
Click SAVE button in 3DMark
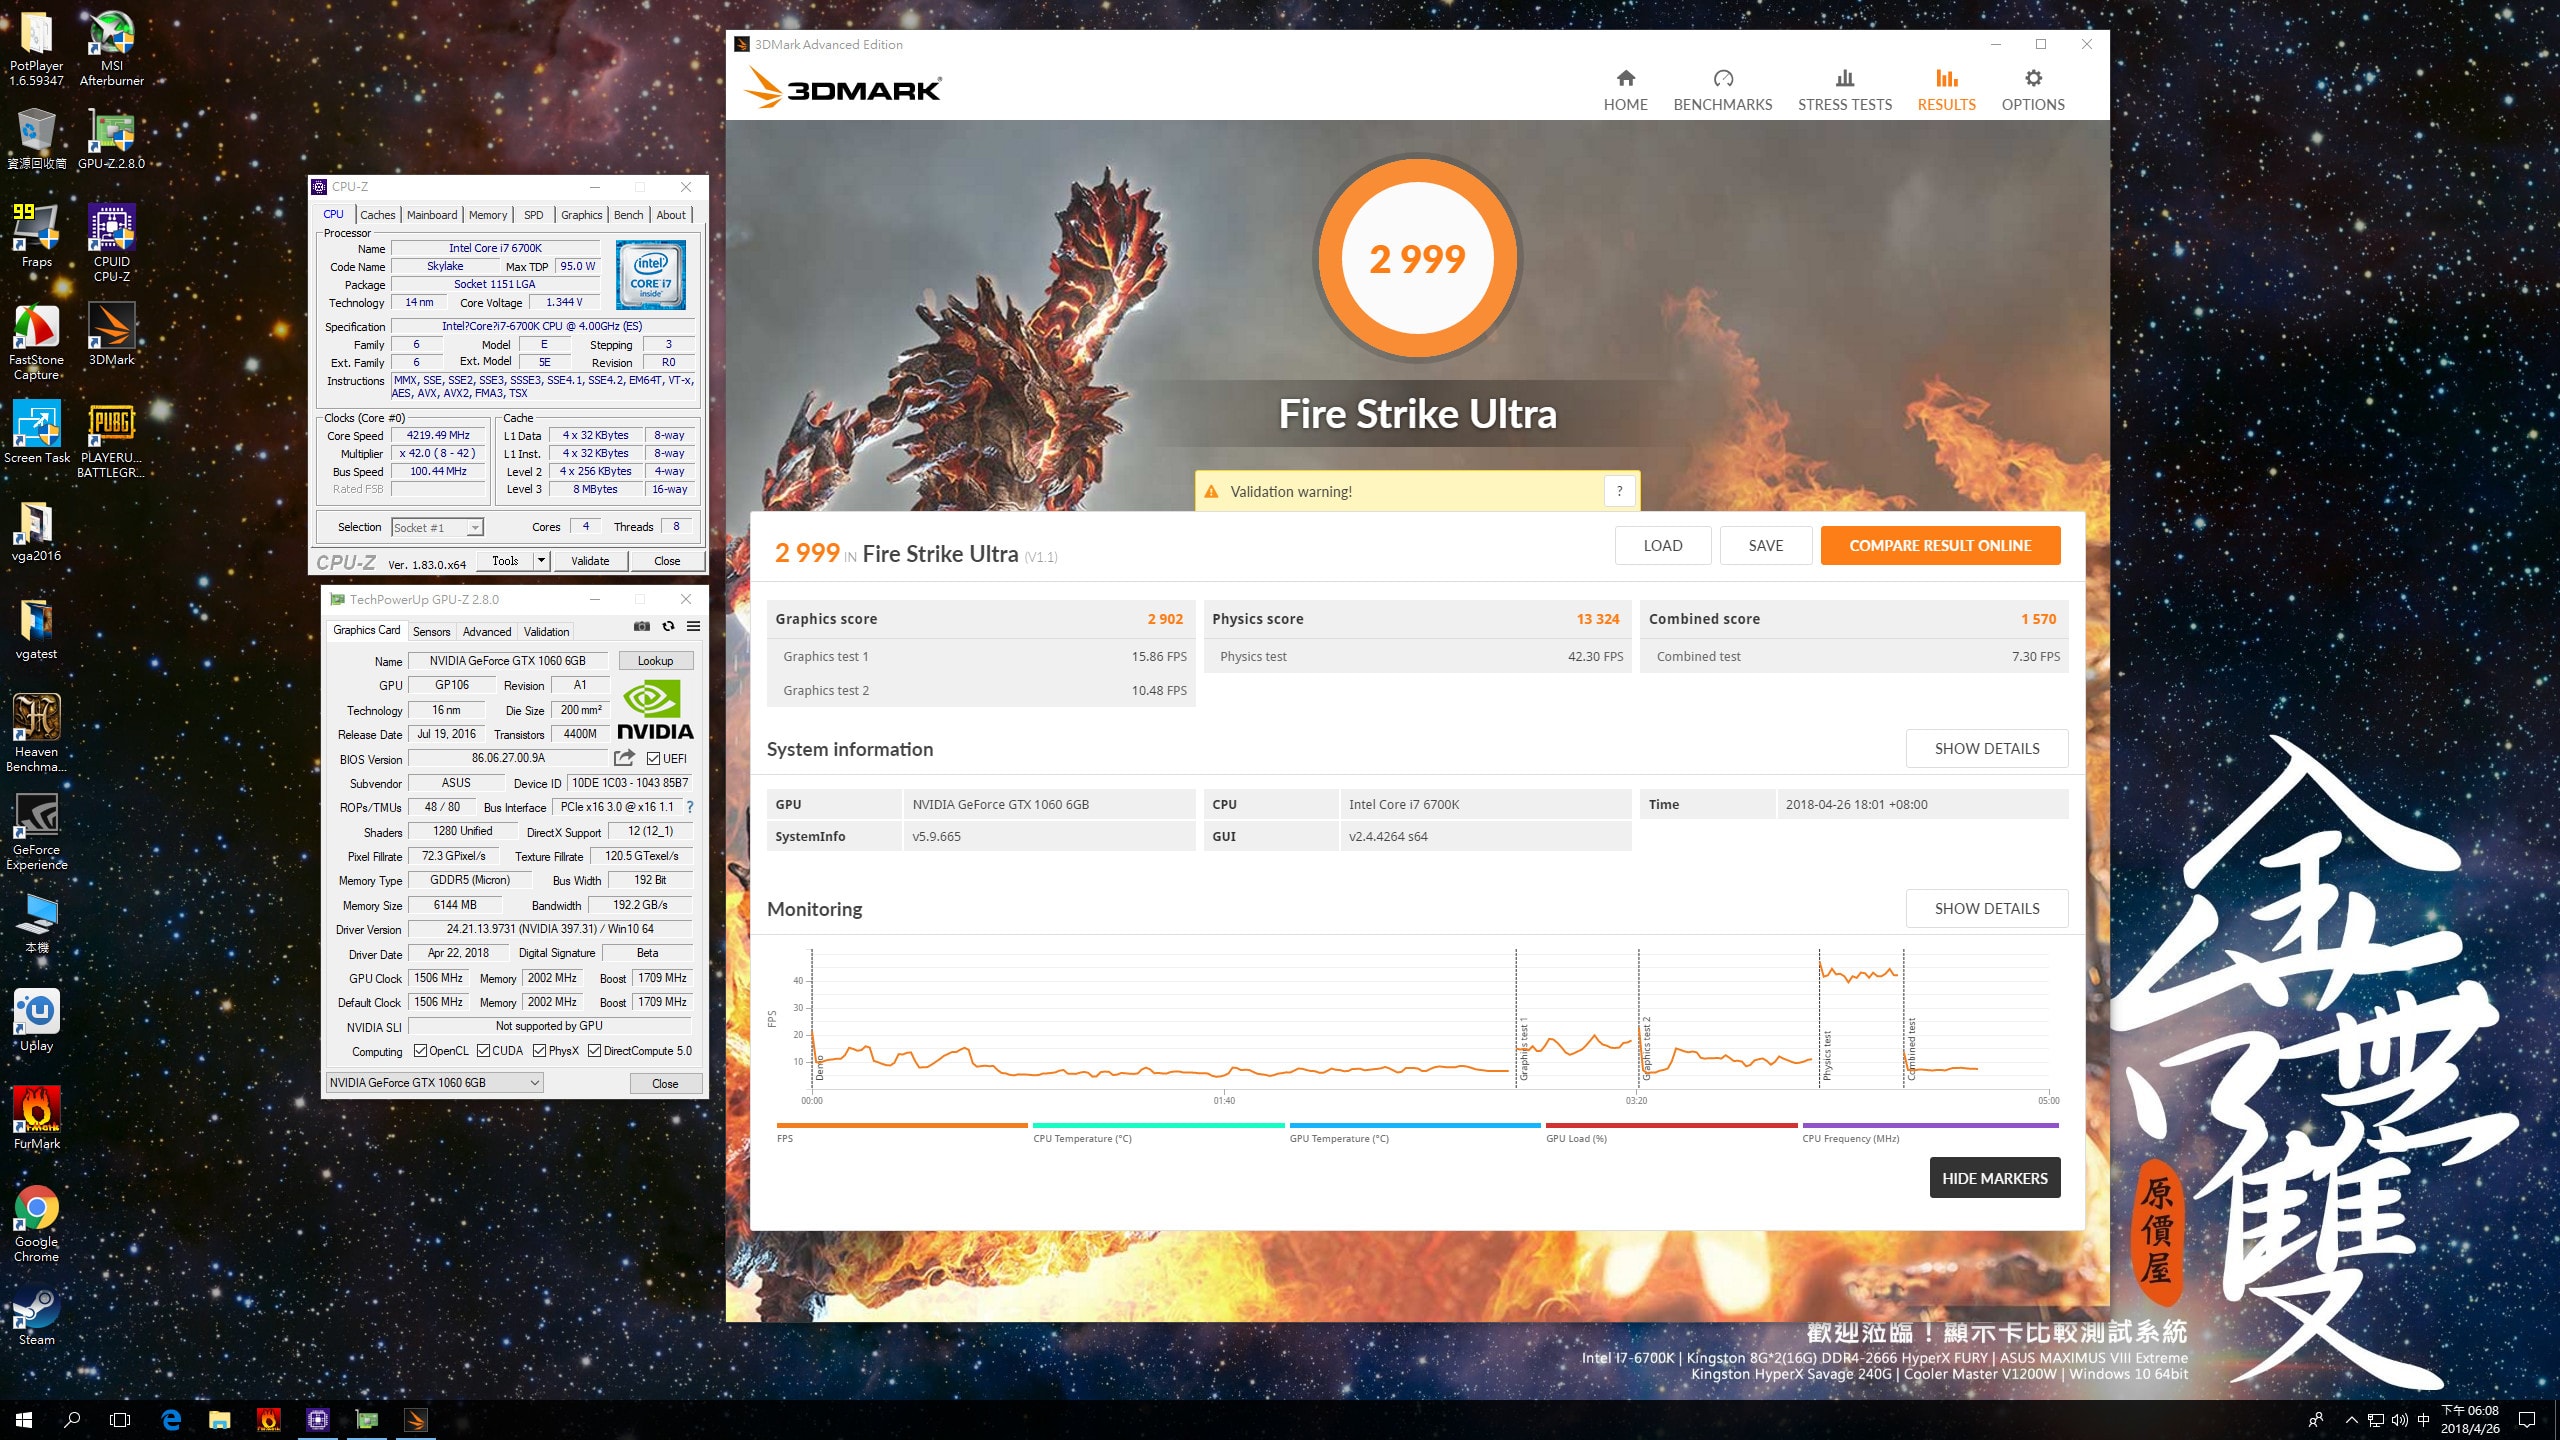(x=1765, y=546)
